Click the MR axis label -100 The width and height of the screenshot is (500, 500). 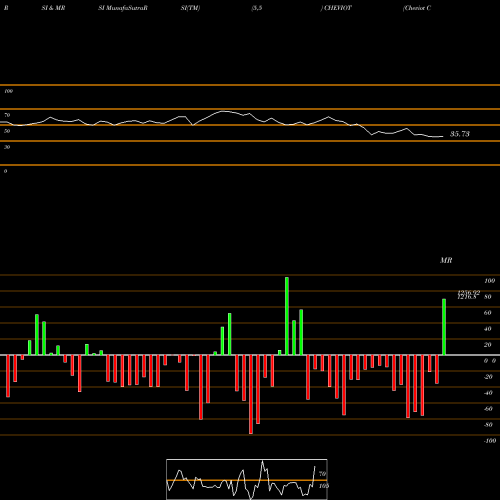(x=490, y=441)
